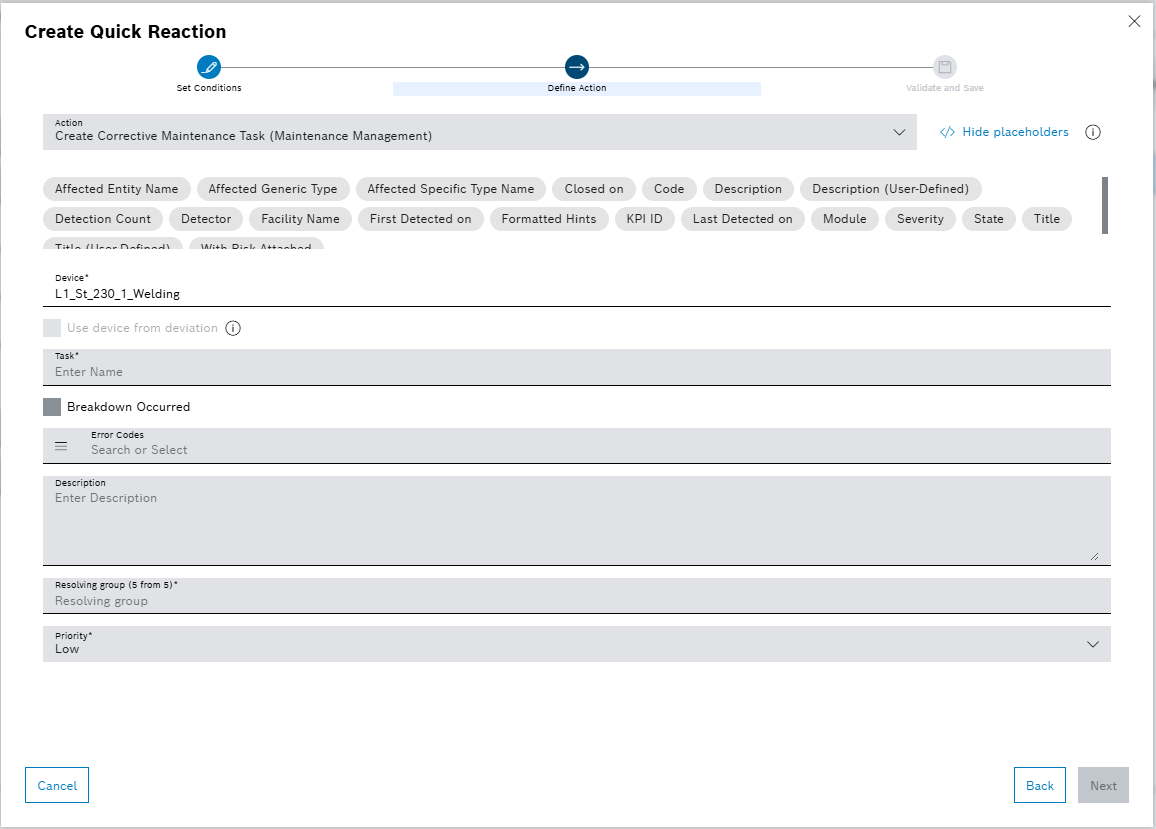Click the Validate and Save save icon
This screenshot has height=829, width=1156.
(x=945, y=67)
